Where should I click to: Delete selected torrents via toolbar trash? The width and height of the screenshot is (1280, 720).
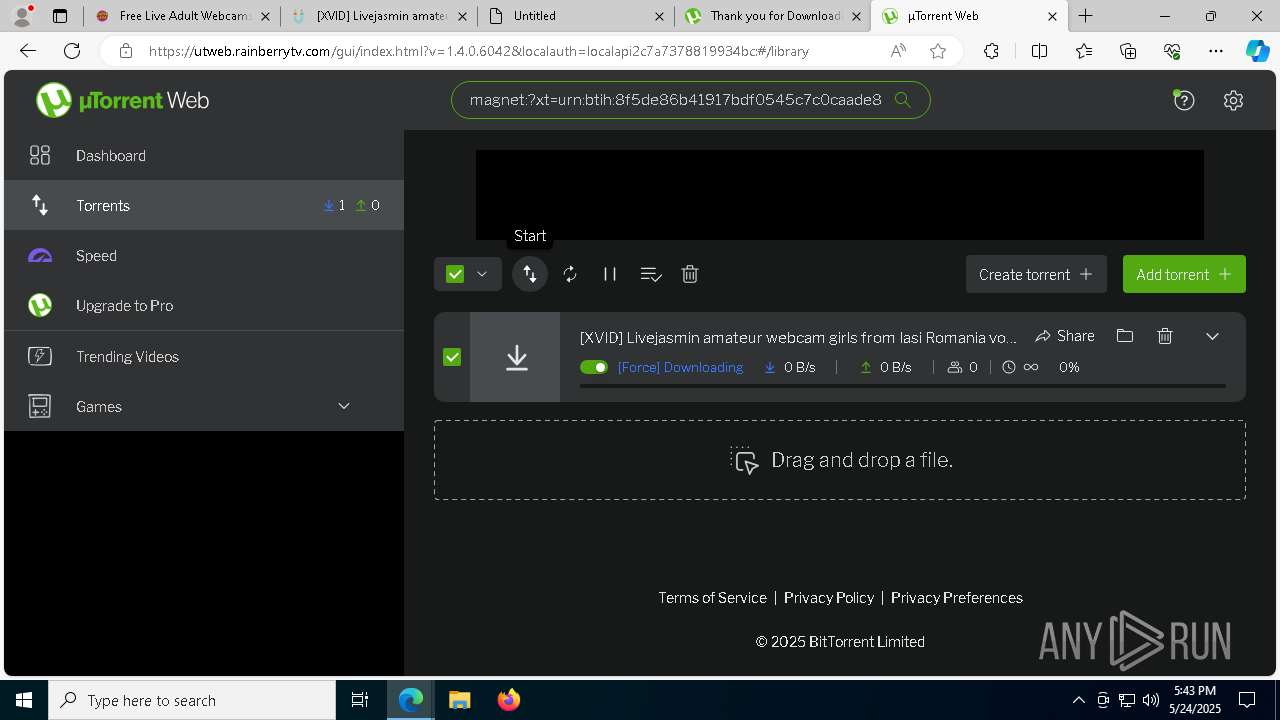pyautogui.click(x=690, y=274)
